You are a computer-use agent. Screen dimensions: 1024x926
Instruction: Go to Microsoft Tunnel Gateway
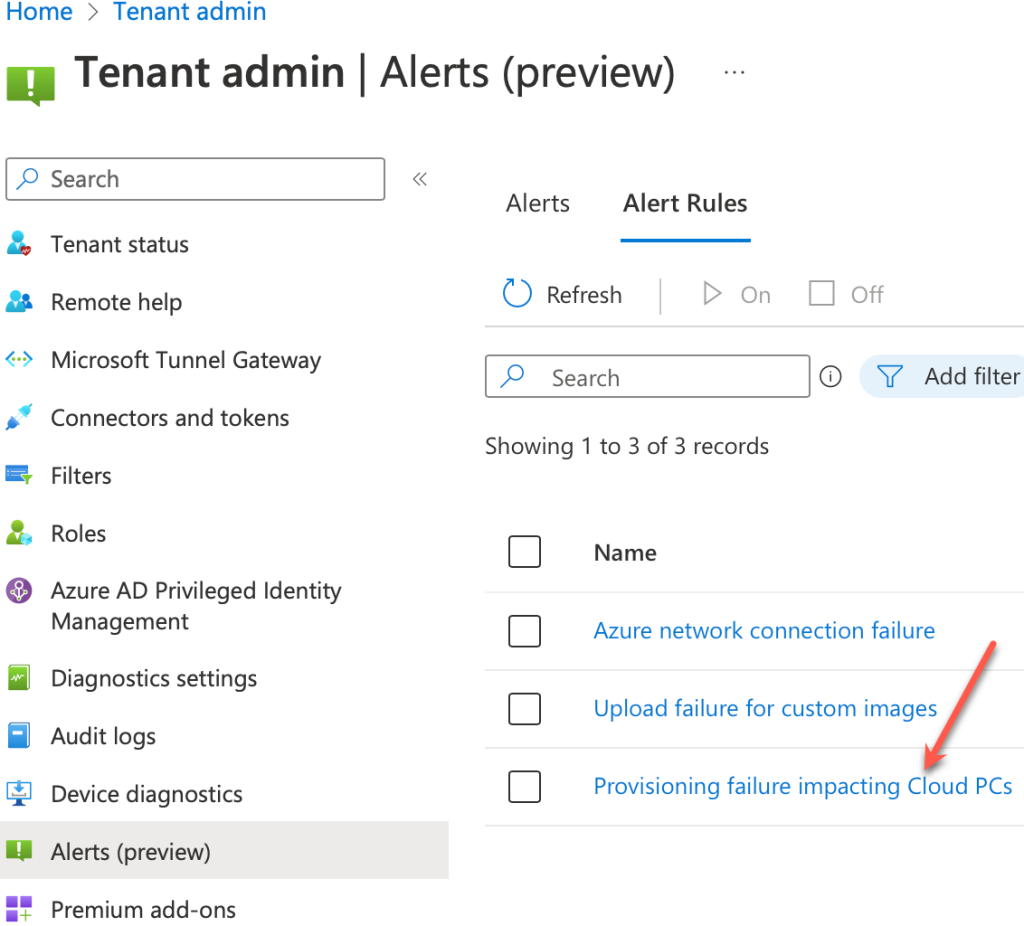click(186, 360)
